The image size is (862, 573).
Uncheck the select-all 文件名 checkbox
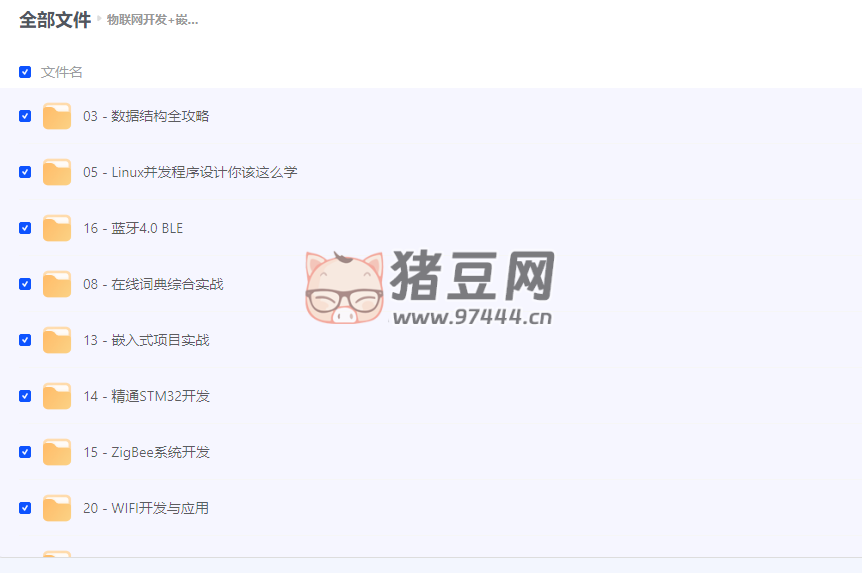click(25, 72)
